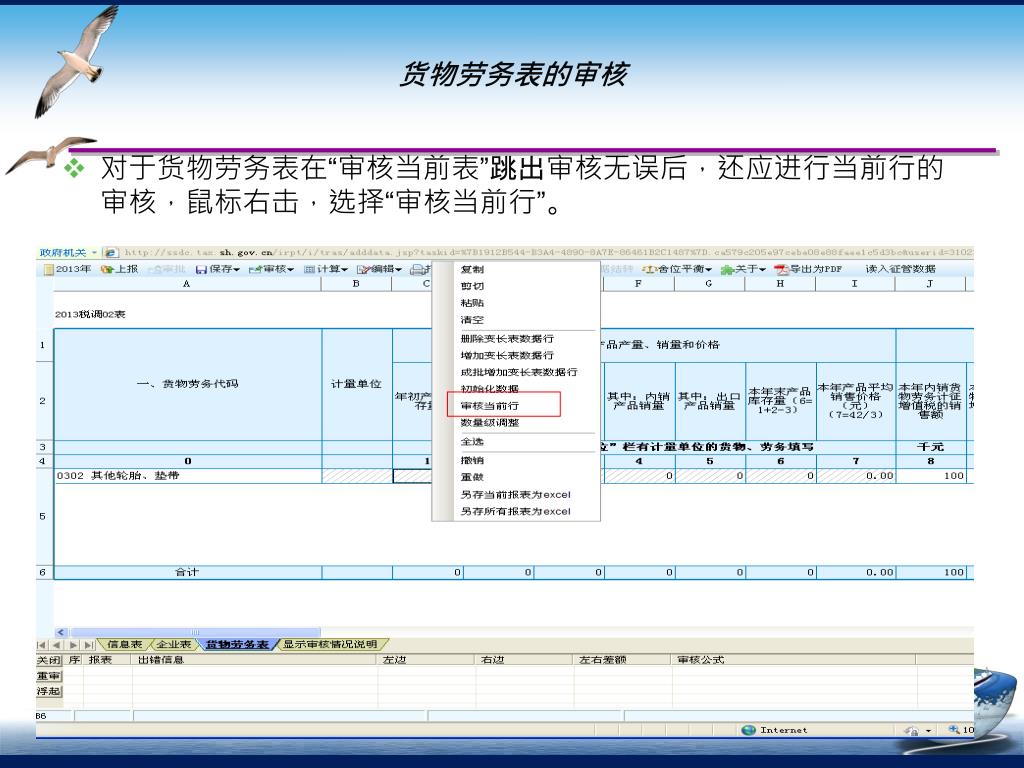Click the last-sheet navigation arrow
The height and width of the screenshot is (768, 1024).
[x=88, y=645]
